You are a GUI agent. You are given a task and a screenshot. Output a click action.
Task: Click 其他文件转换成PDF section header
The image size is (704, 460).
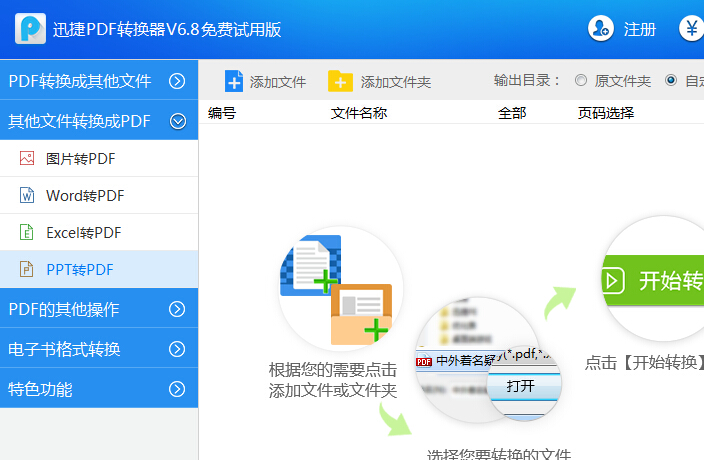point(99,121)
